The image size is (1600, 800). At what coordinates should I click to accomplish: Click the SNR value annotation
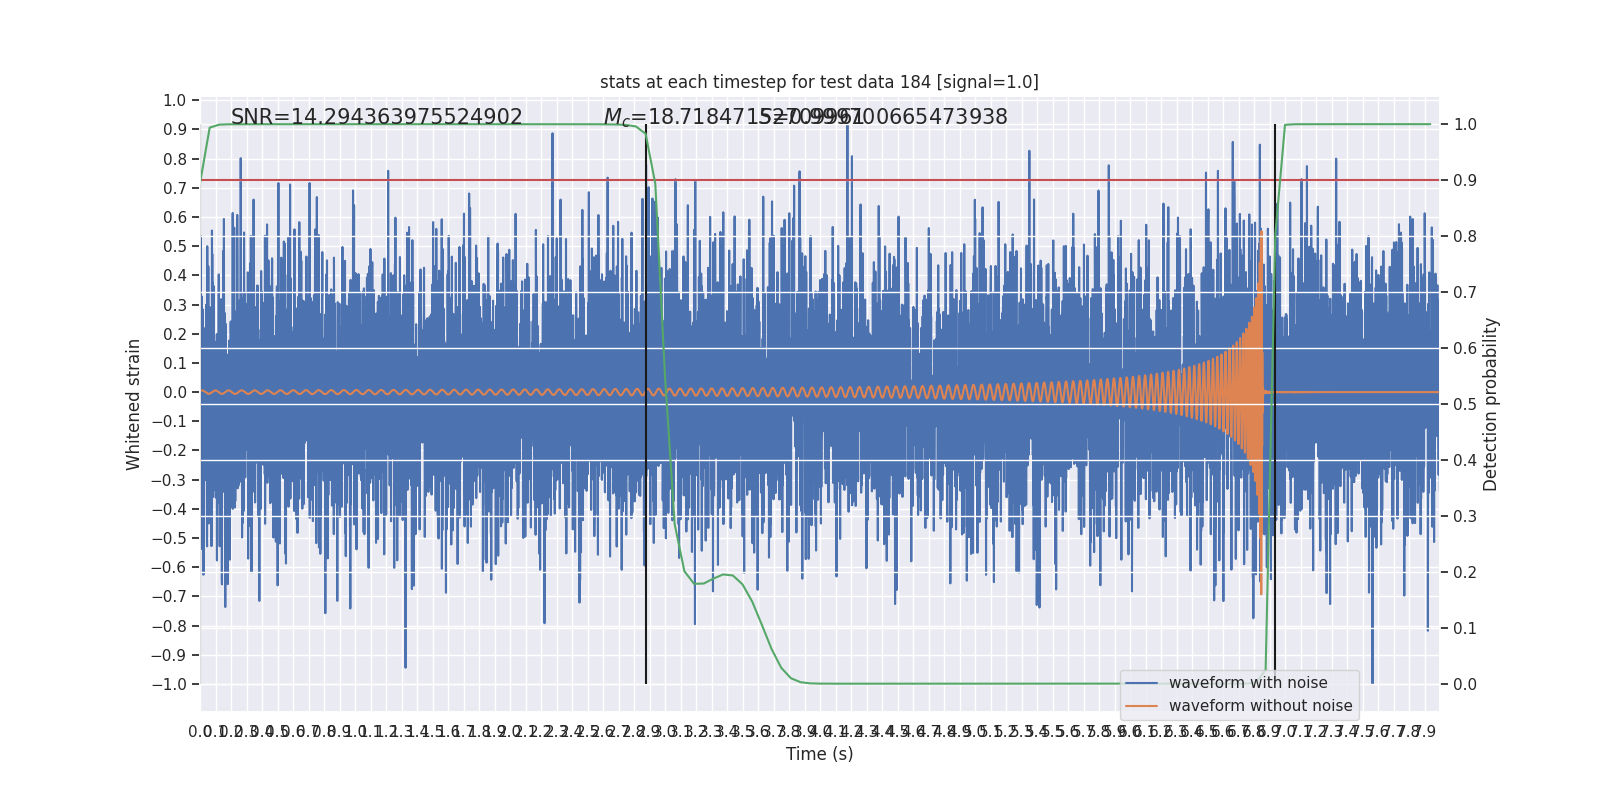(x=377, y=117)
